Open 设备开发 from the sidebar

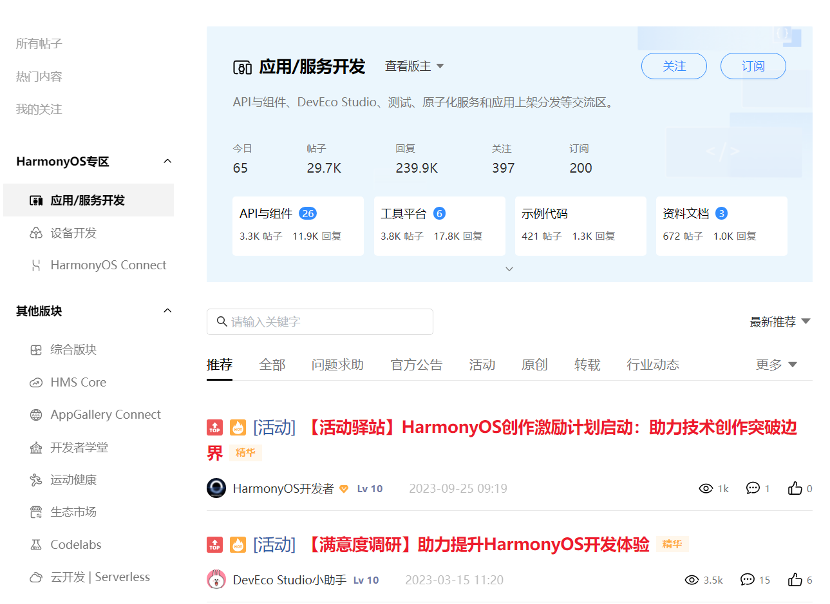click(73, 233)
